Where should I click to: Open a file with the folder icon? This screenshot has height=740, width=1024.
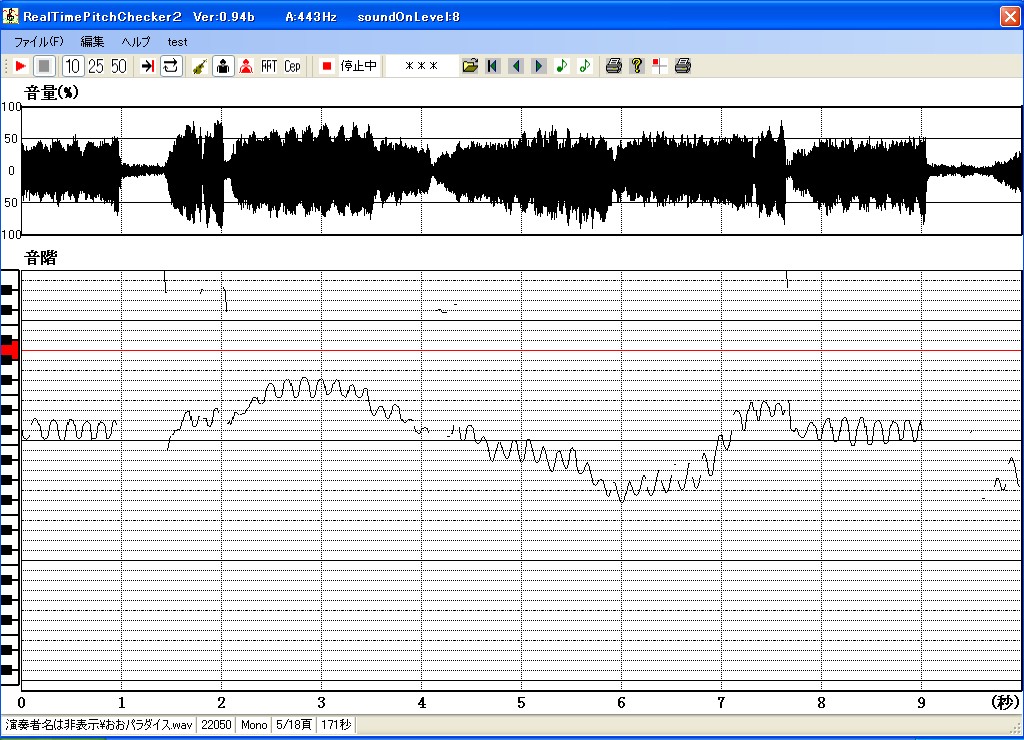point(470,66)
